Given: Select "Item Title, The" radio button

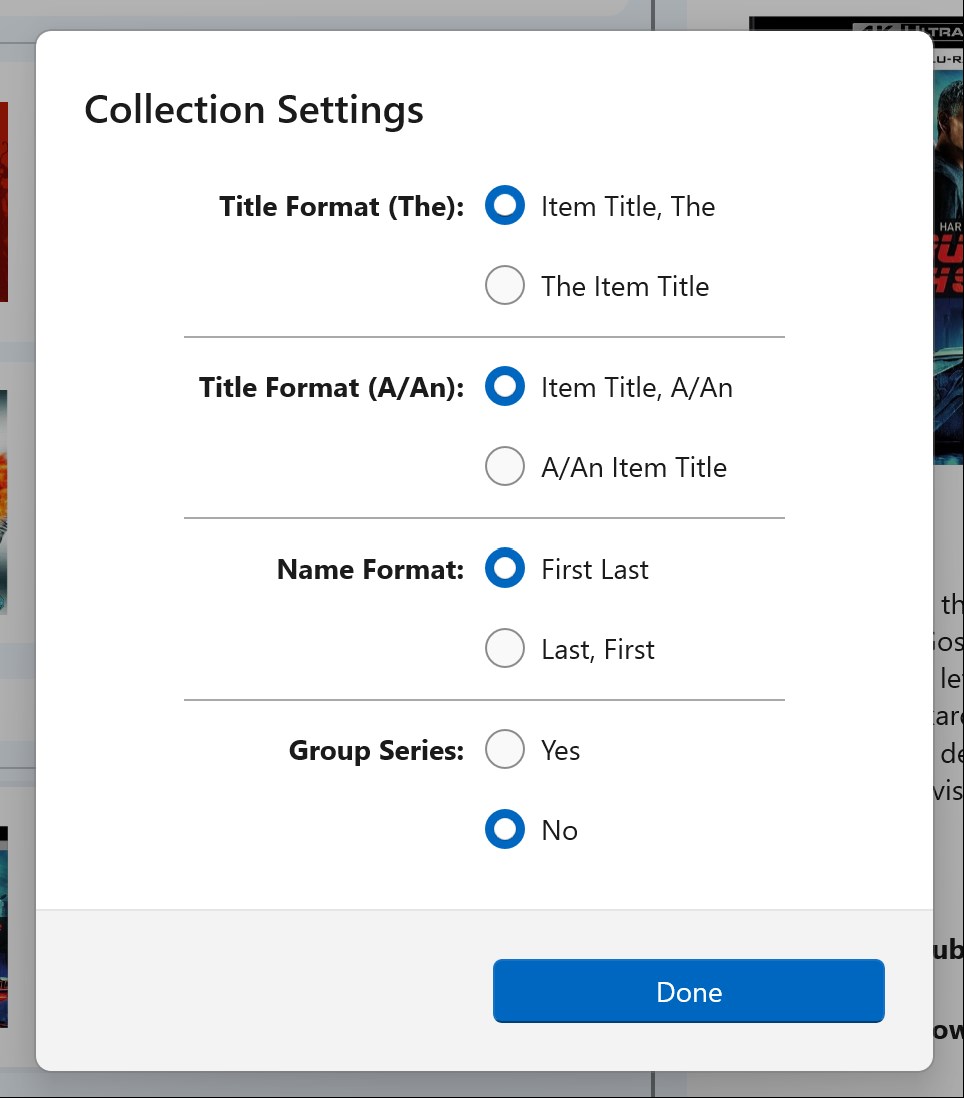Looking at the screenshot, I should (505, 205).
